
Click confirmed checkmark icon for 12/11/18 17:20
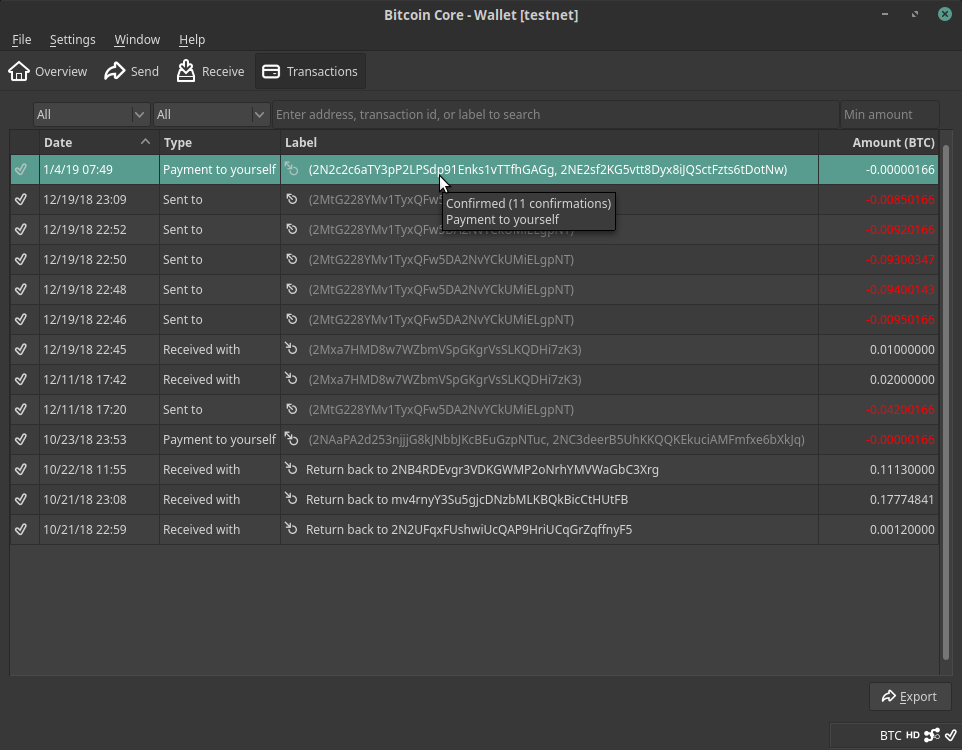(x=21, y=409)
